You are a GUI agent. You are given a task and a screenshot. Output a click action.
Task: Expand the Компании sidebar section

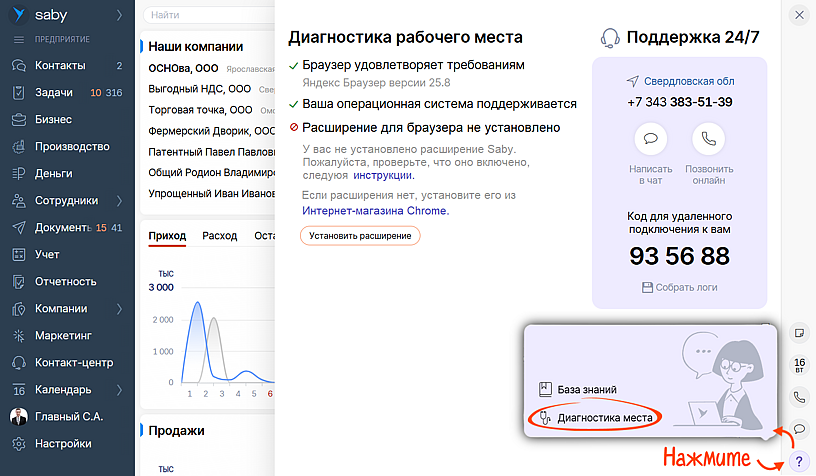click(119, 308)
